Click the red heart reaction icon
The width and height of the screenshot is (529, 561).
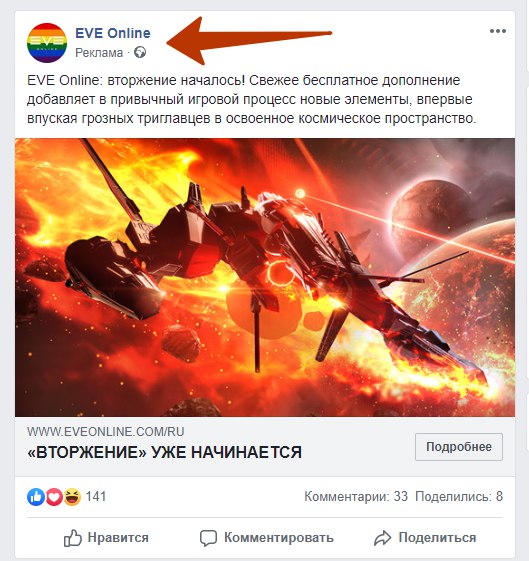54,497
